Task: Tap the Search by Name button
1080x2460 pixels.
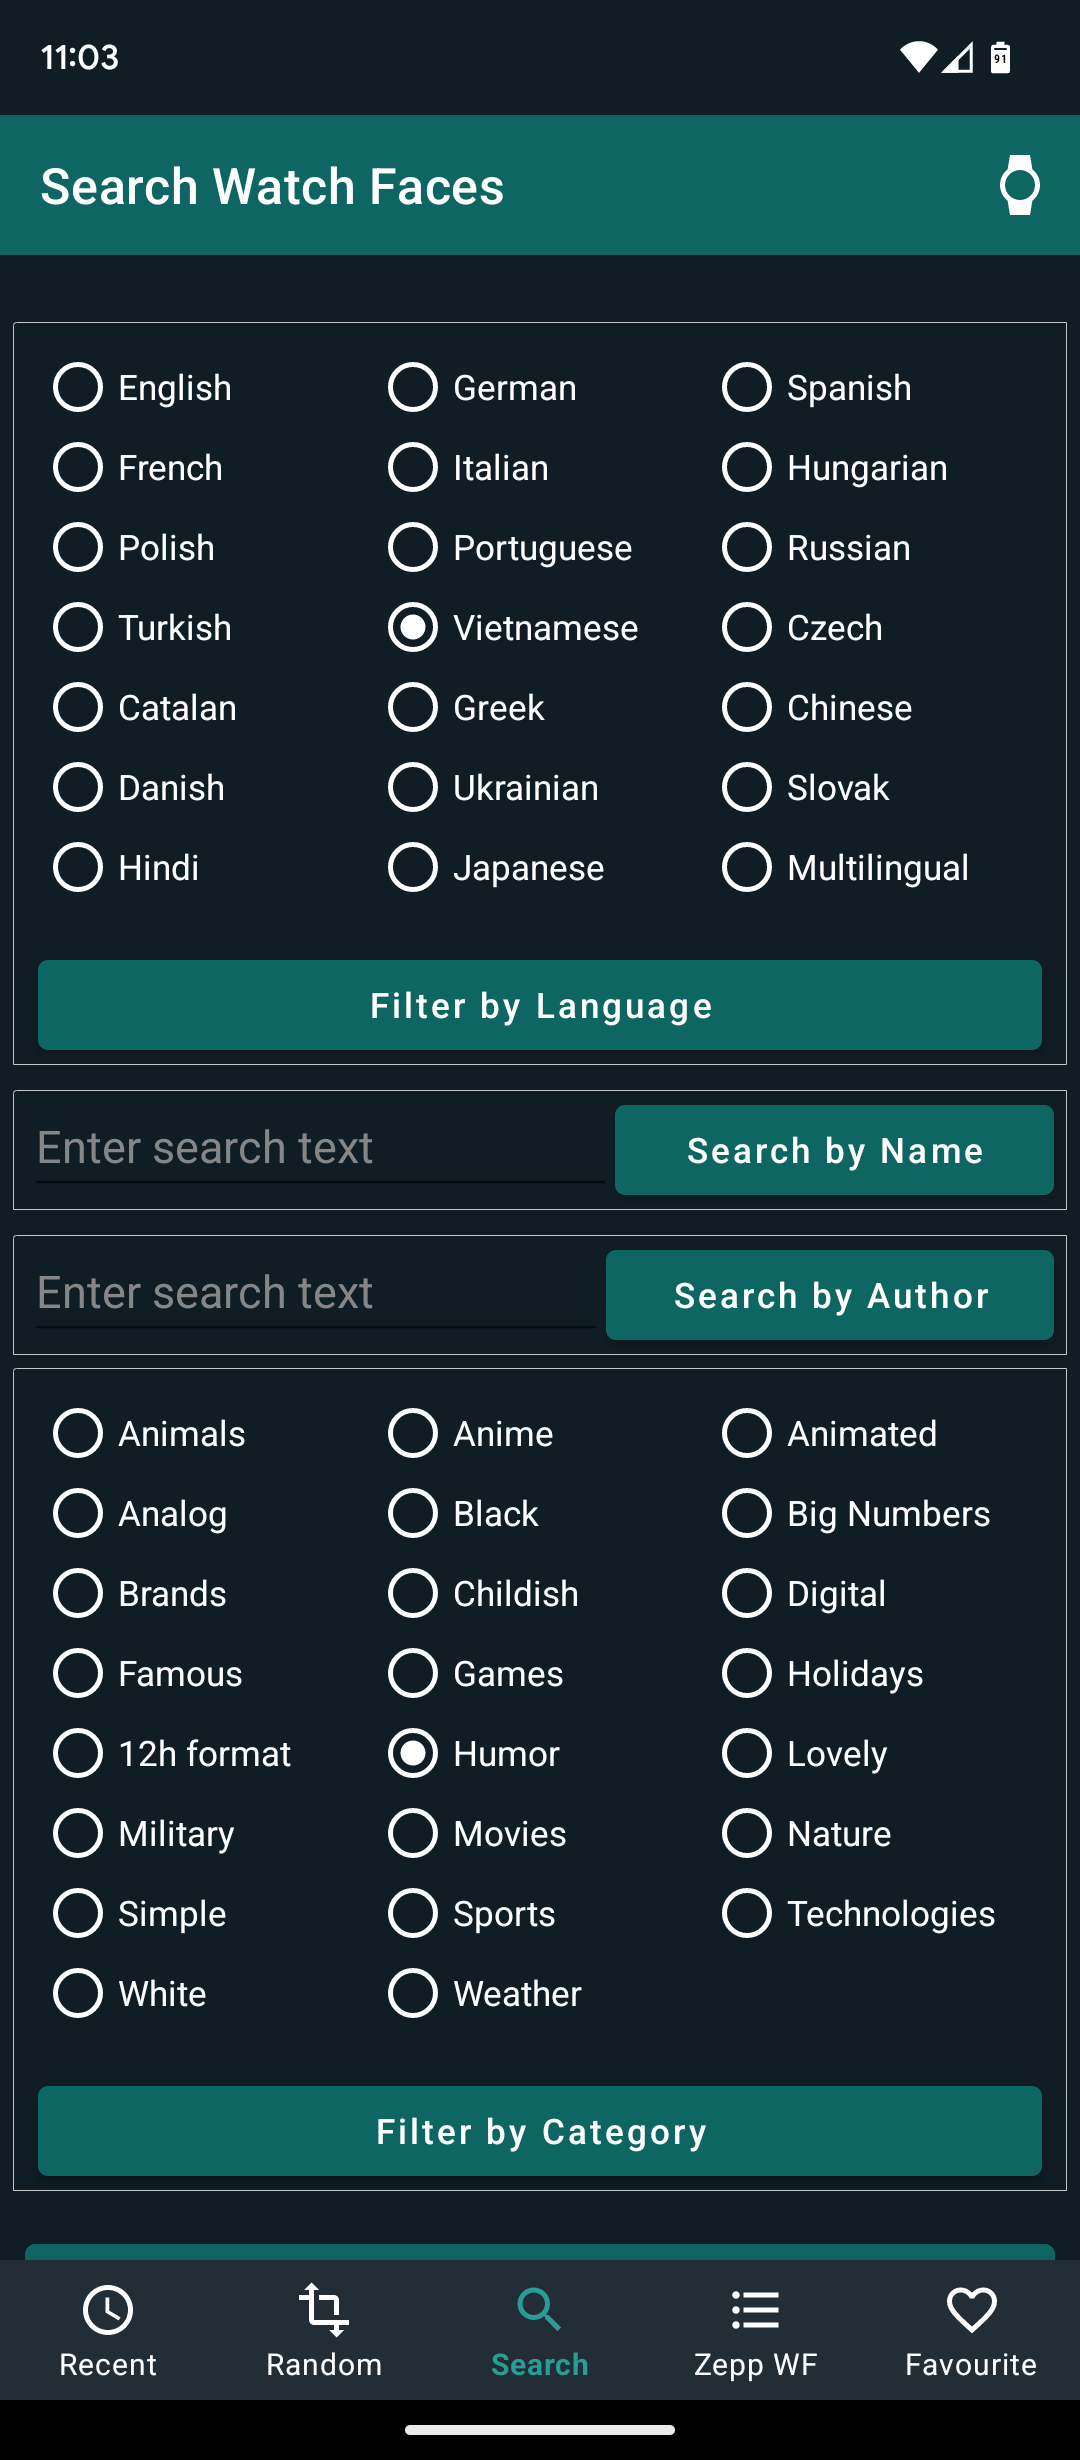Action: click(834, 1150)
